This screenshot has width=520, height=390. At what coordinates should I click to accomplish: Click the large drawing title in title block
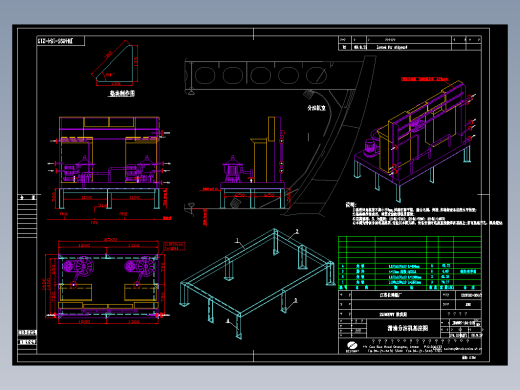[x=407, y=328]
